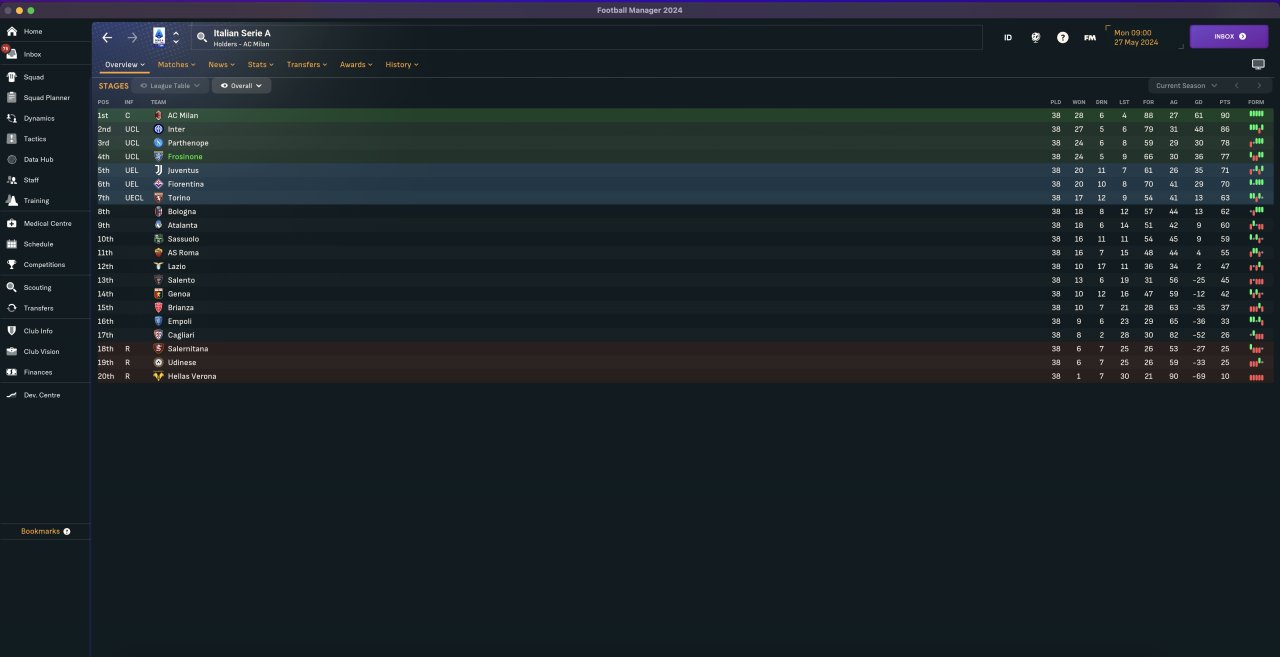This screenshot has width=1280, height=657.
Task: Open the Club Info screen
Action: pyautogui.click(x=38, y=331)
